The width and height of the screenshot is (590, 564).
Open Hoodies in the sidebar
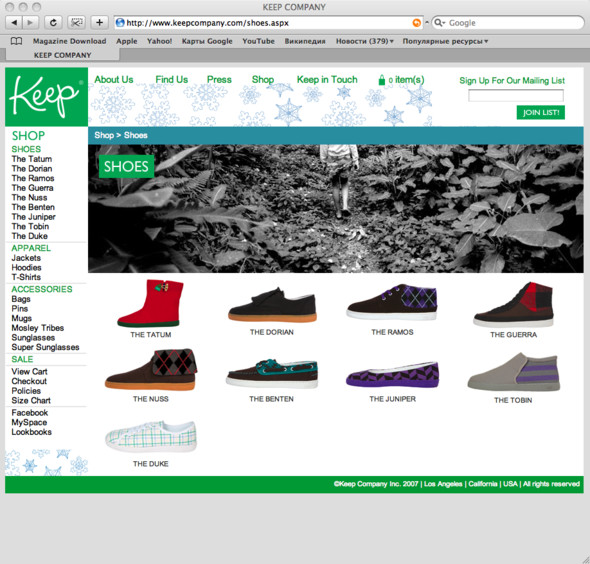[x=26, y=268]
